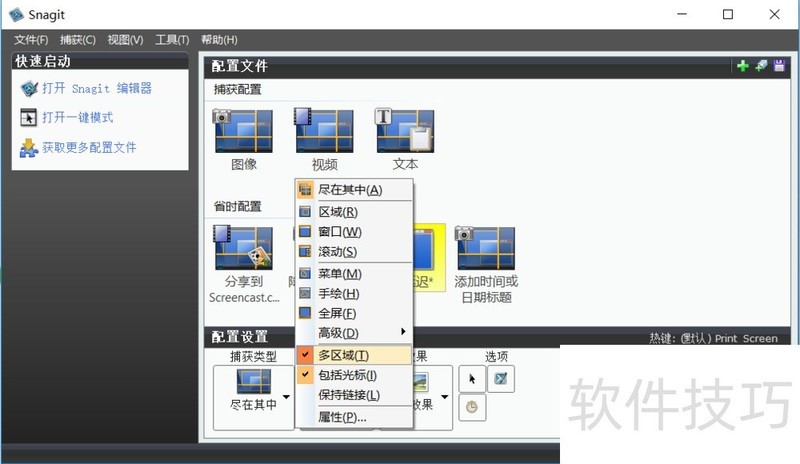Image resolution: width=800 pixels, height=464 pixels.
Task: Choose 全屏(F) capture type
Action: tap(354, 313)
